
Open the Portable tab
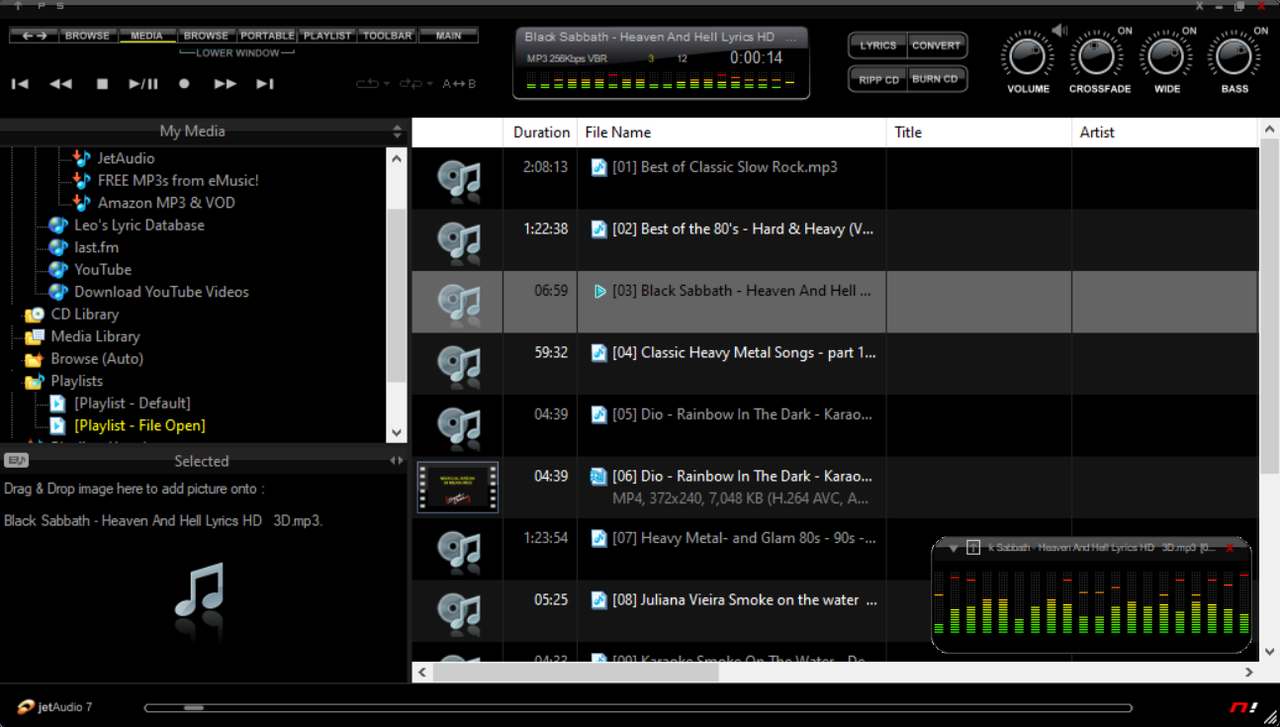pos(267,36)
